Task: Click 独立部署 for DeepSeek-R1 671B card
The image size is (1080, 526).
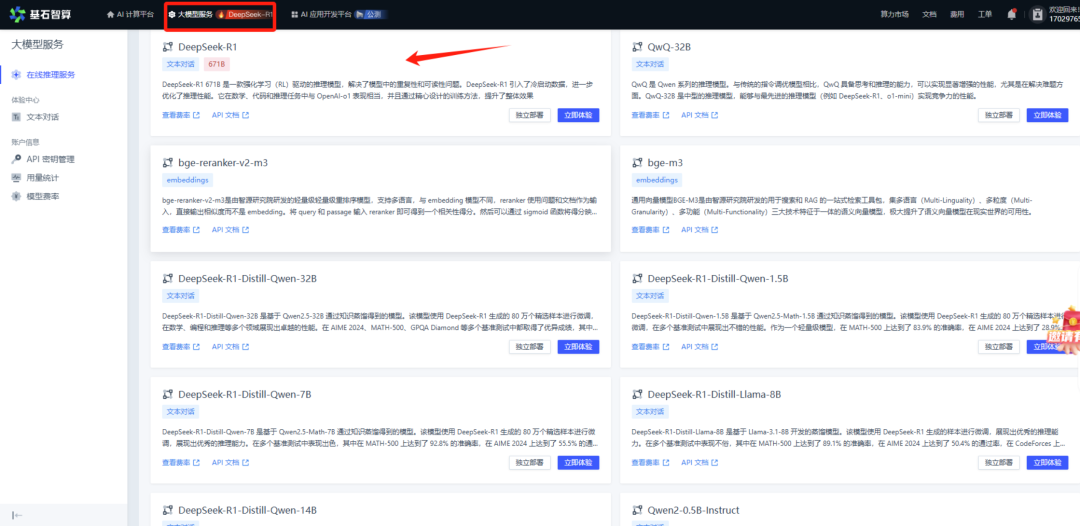Action: point(530,115)
